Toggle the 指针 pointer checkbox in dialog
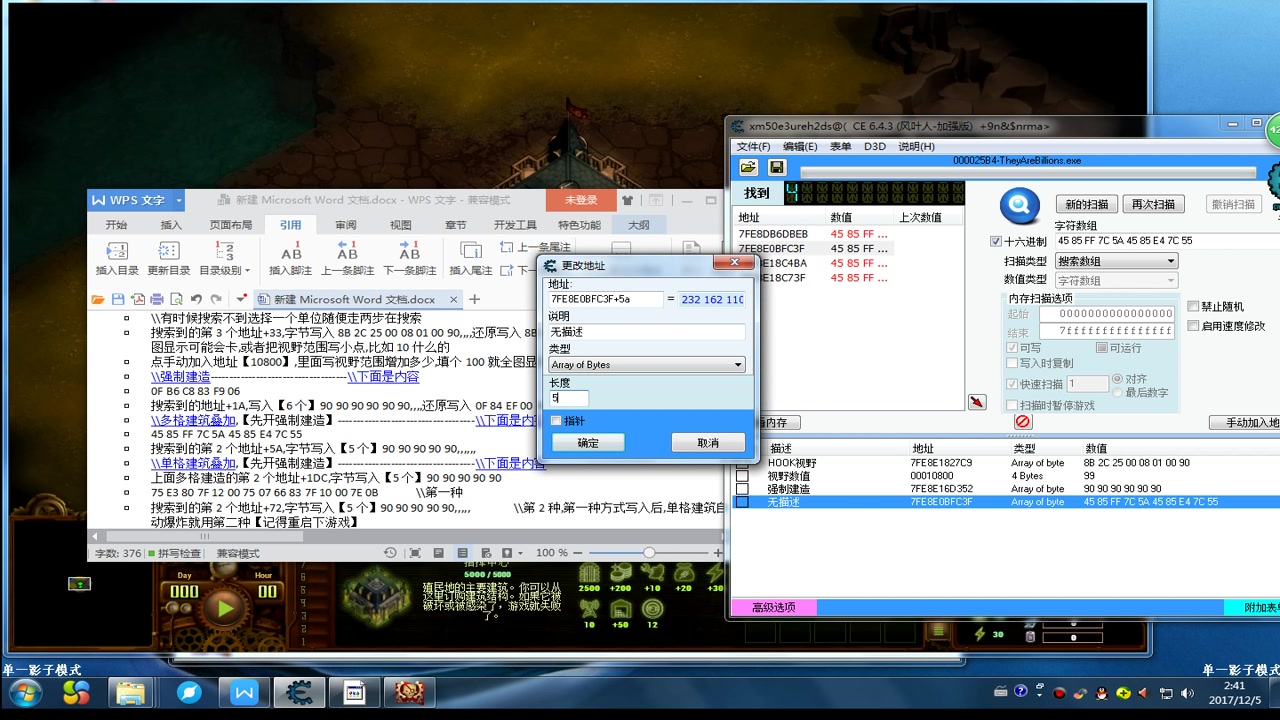Screen dimensions: 1280x720 click(556, 421)
